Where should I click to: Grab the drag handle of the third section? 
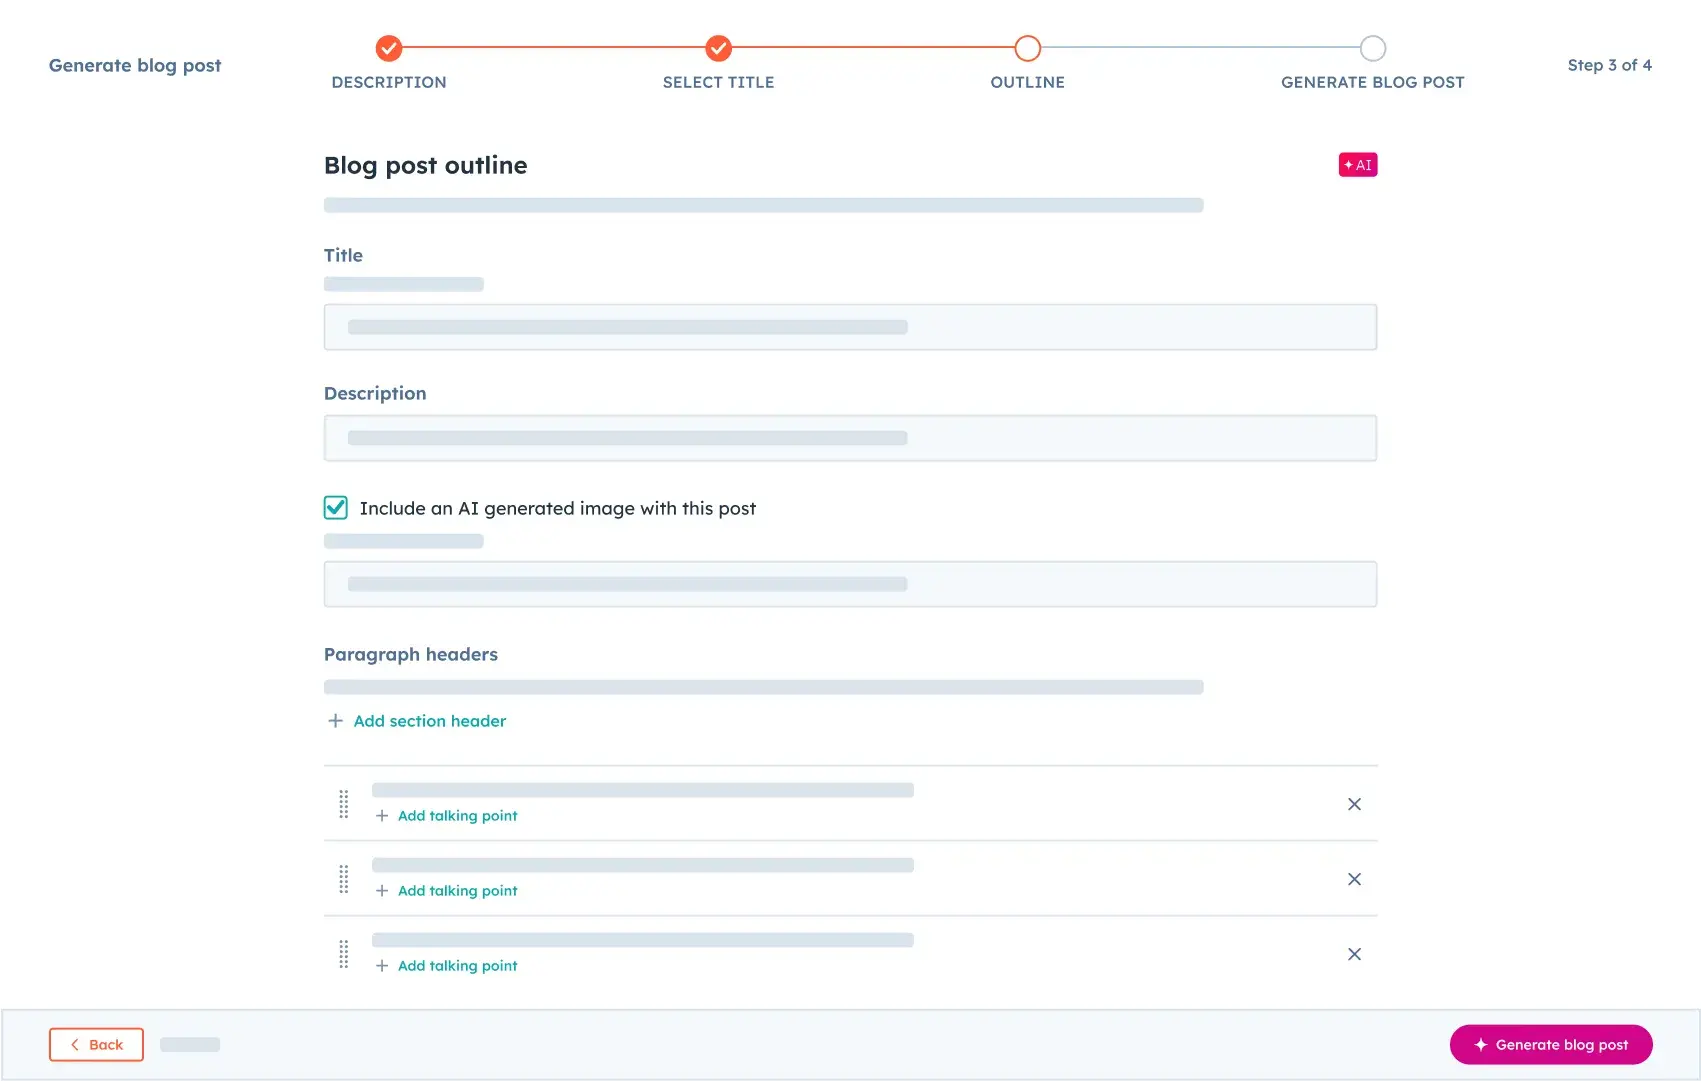[344, 954]
